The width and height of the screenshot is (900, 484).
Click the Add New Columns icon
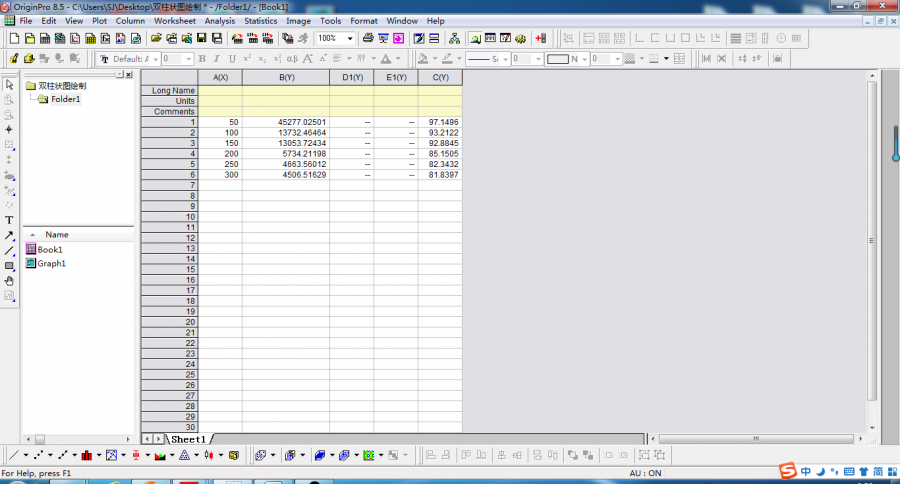pos(541,38)
